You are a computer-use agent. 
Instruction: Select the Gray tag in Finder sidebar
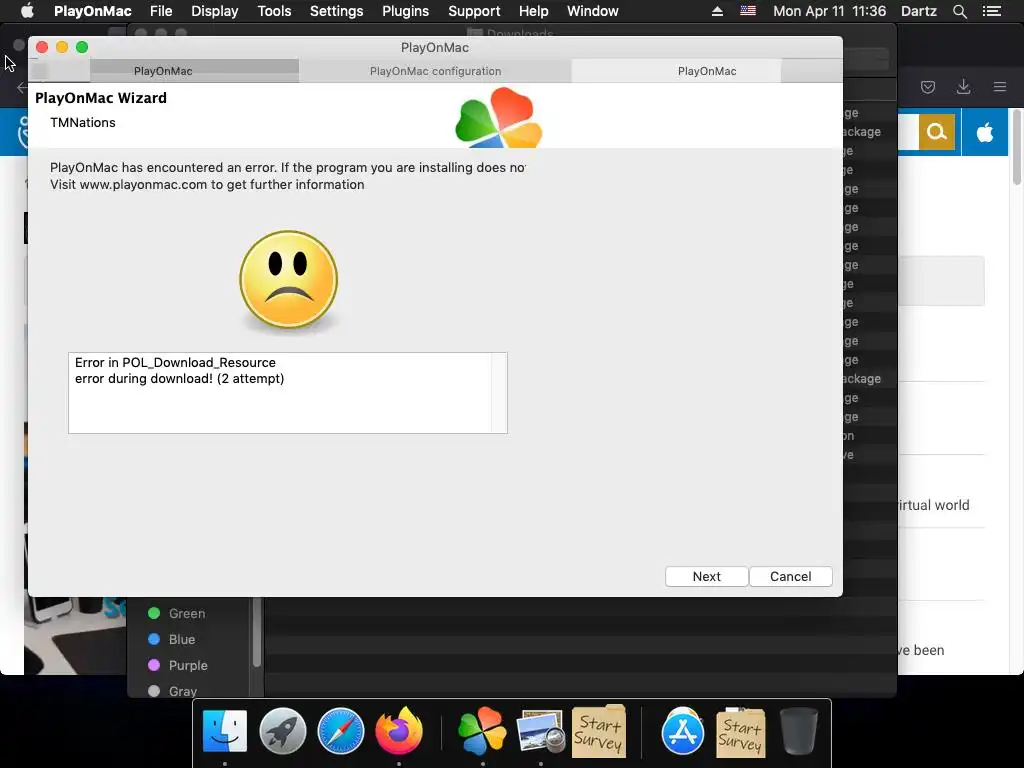tap(172, 691)
